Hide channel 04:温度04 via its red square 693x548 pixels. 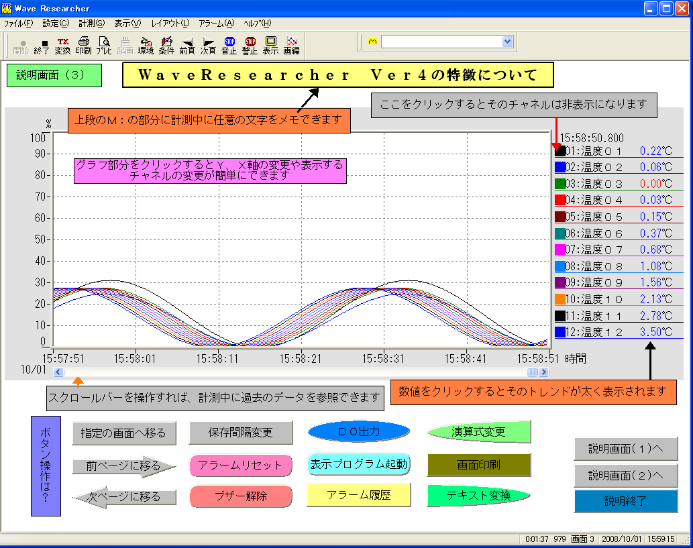point(560,200)
